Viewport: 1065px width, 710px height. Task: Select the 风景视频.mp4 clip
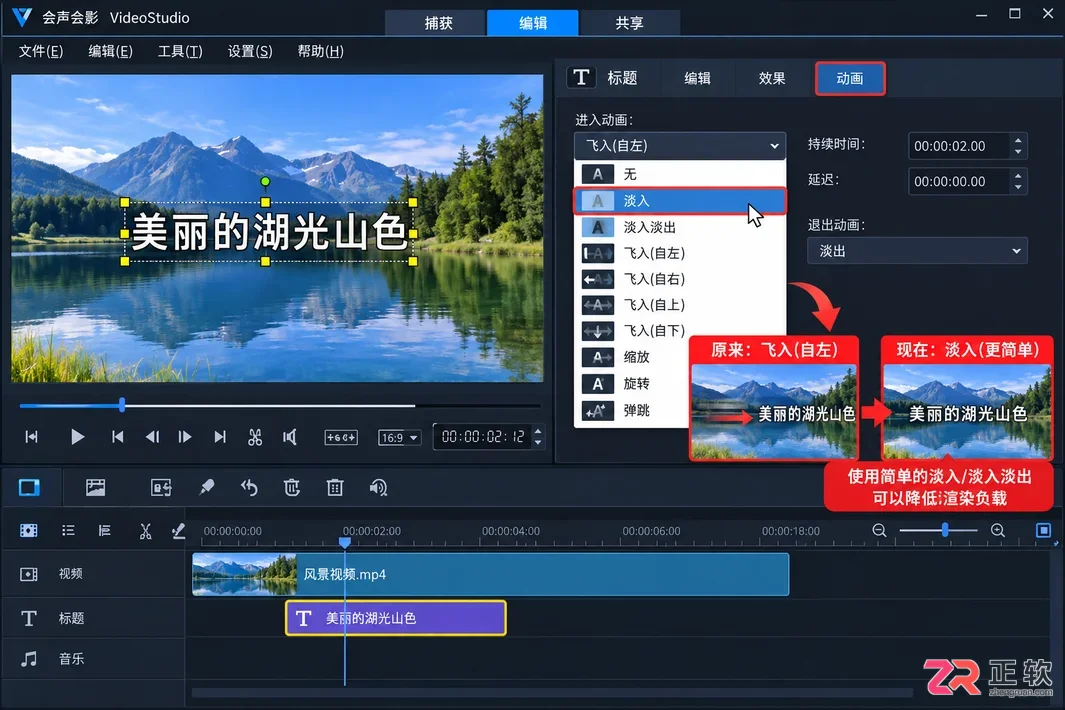(x=490, y=574)
